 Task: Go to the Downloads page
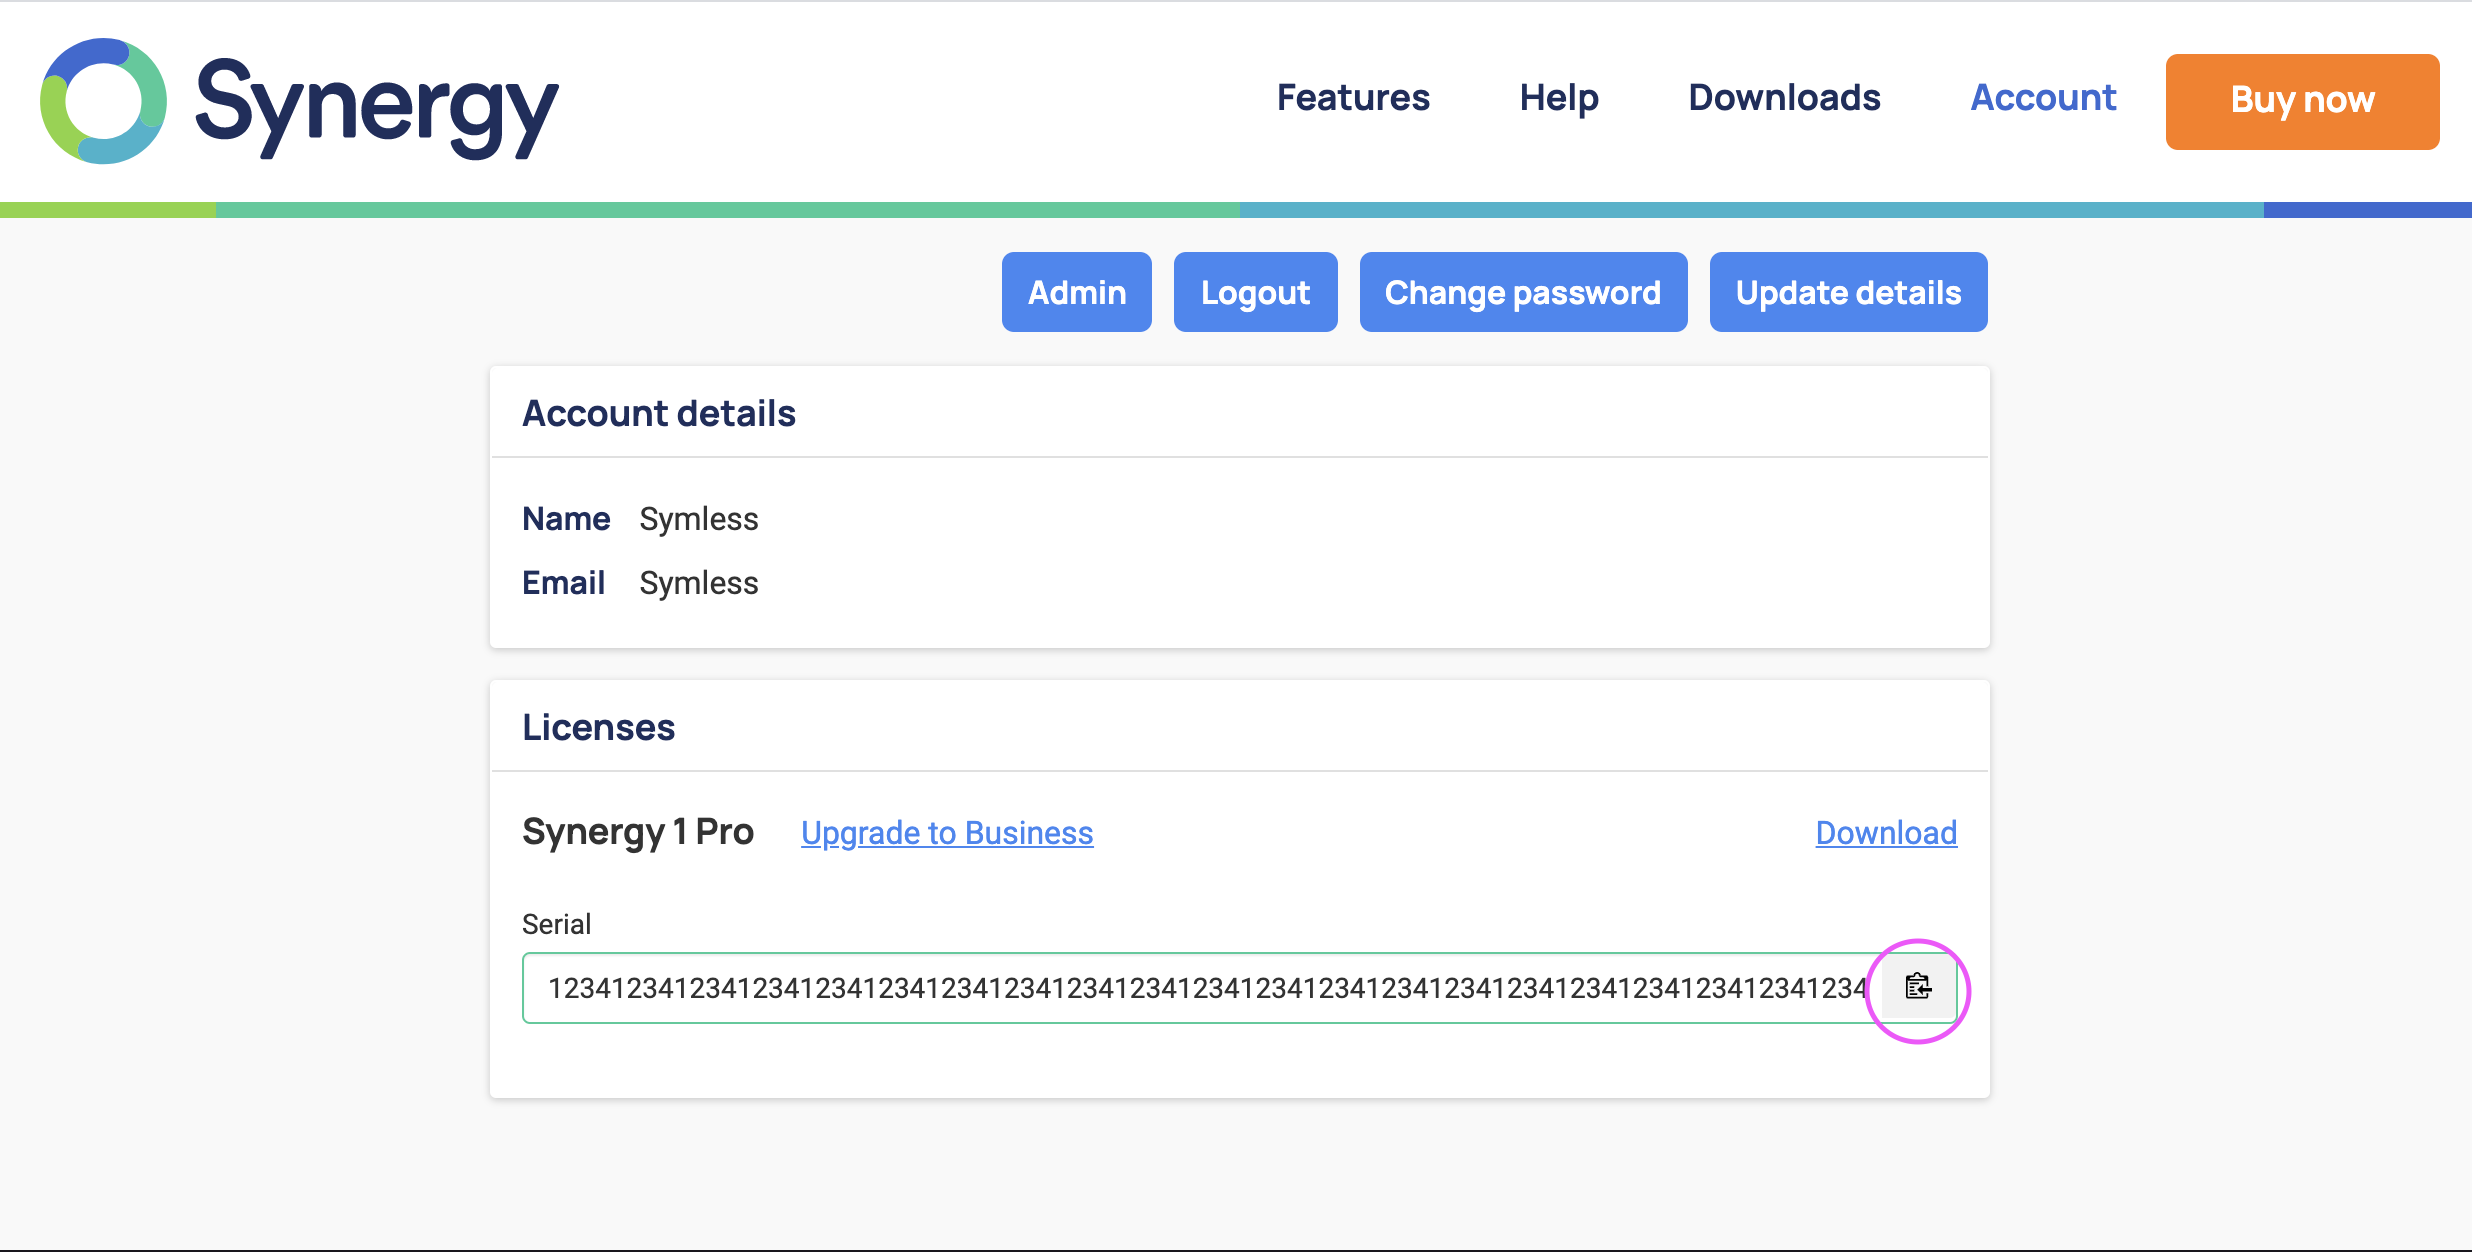(1784, 98)
